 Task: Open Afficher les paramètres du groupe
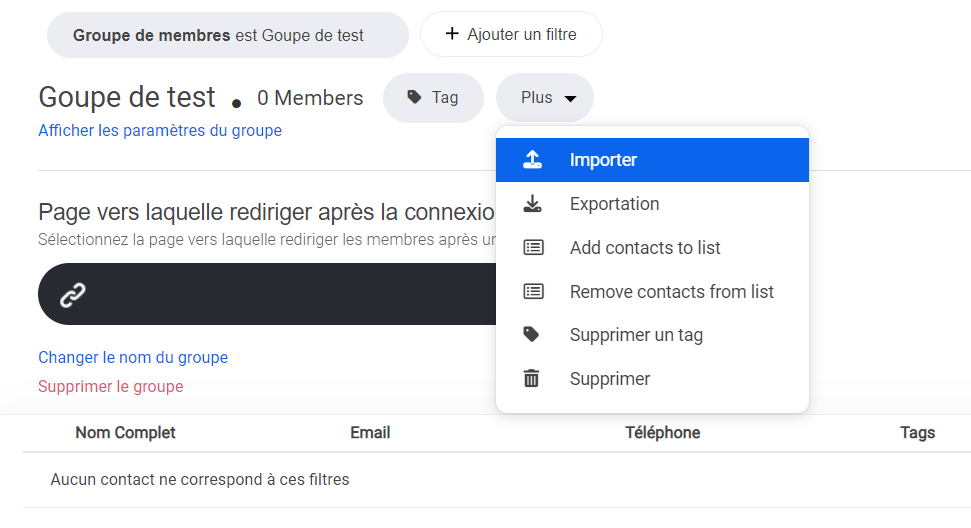160,131
